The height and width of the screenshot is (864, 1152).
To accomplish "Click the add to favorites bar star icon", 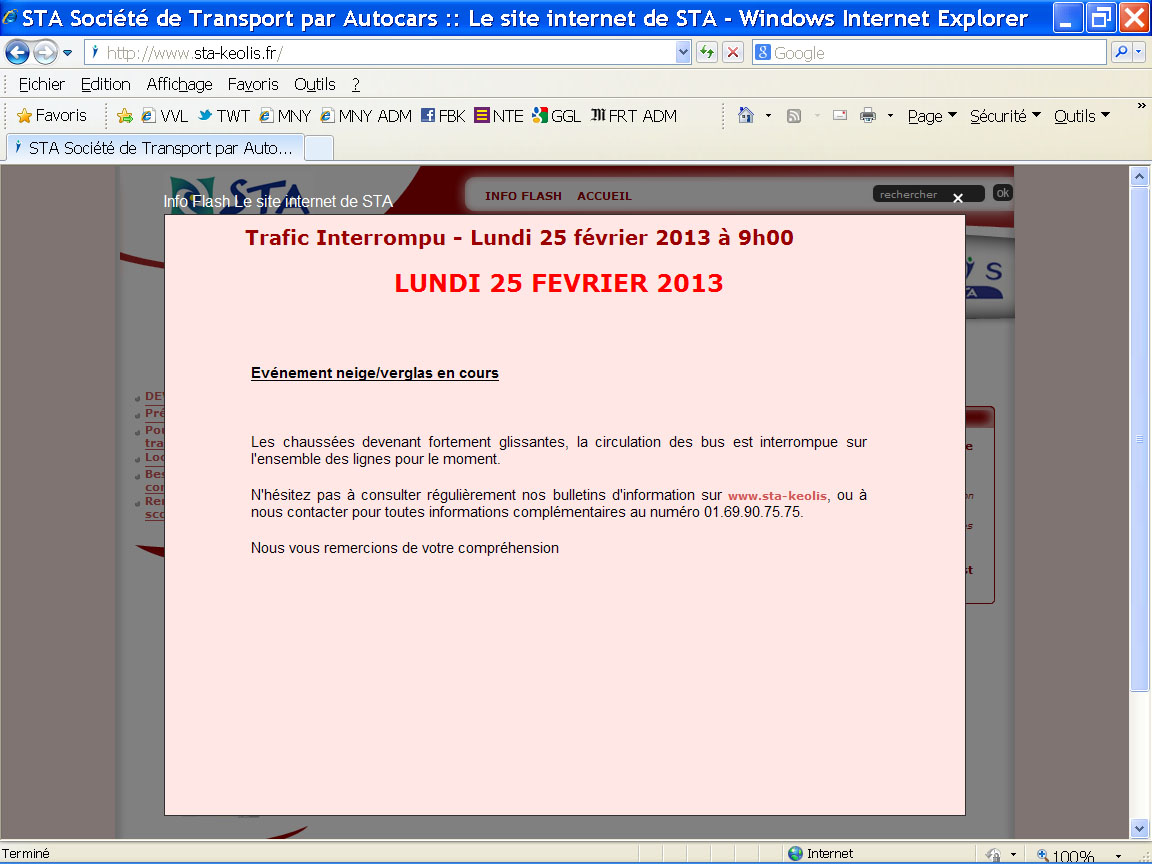I will click(125, 116).
